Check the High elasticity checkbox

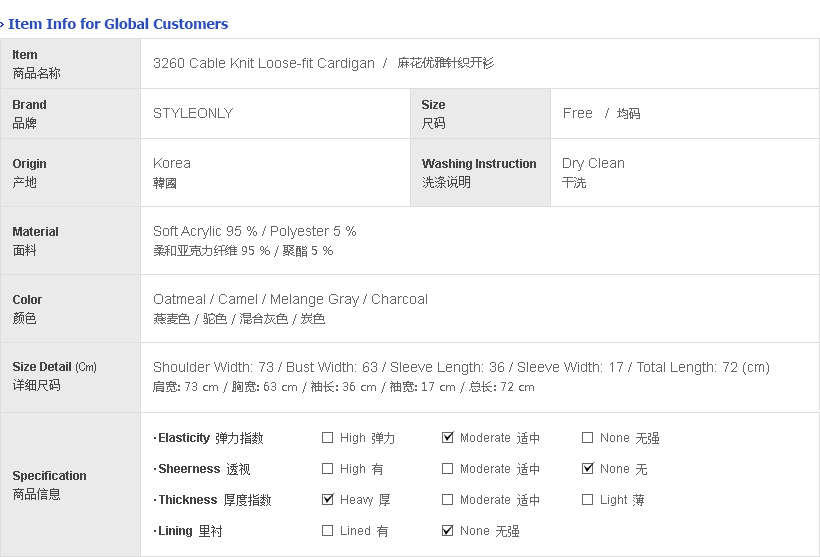coord(327,438)
